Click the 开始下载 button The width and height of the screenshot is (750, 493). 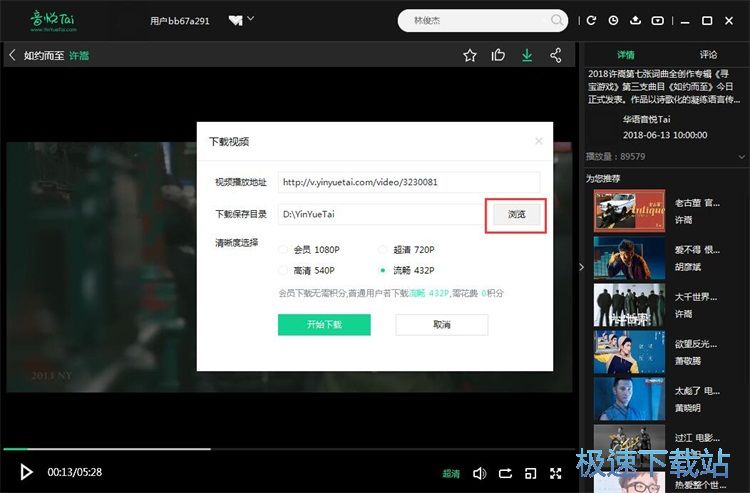(324, 325)
